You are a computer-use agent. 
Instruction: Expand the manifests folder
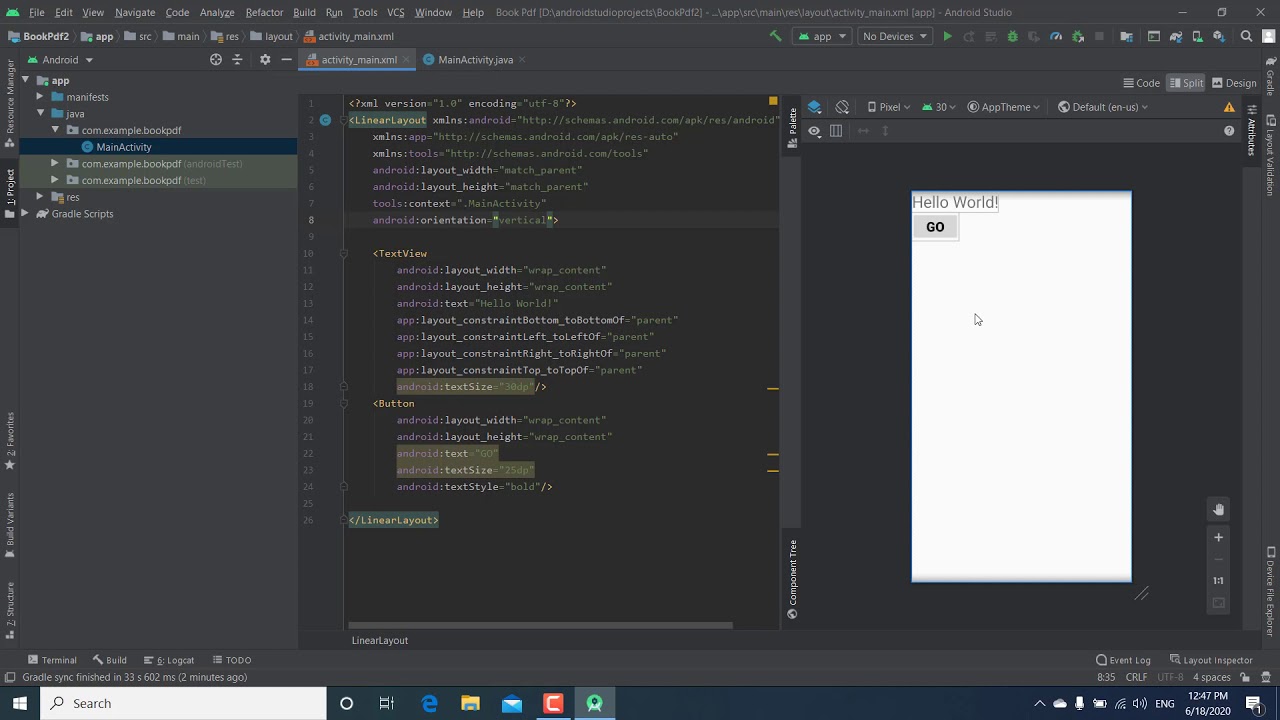click(x=40, y=97)
